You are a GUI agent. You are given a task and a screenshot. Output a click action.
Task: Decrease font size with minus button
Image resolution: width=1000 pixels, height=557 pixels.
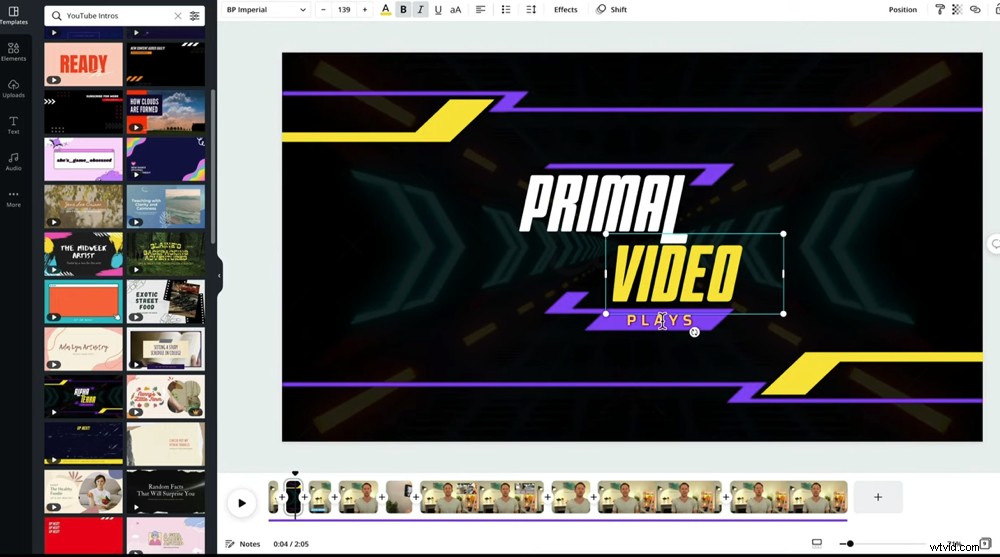coord(323,10)
